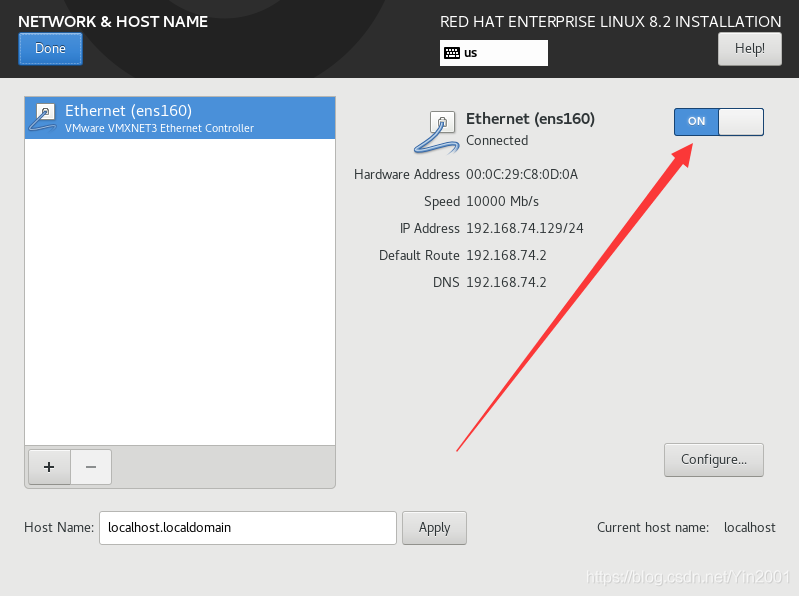Click the NETWORK & HOST NAME title
Screen dimensions: 799x596
coord(113,21)
